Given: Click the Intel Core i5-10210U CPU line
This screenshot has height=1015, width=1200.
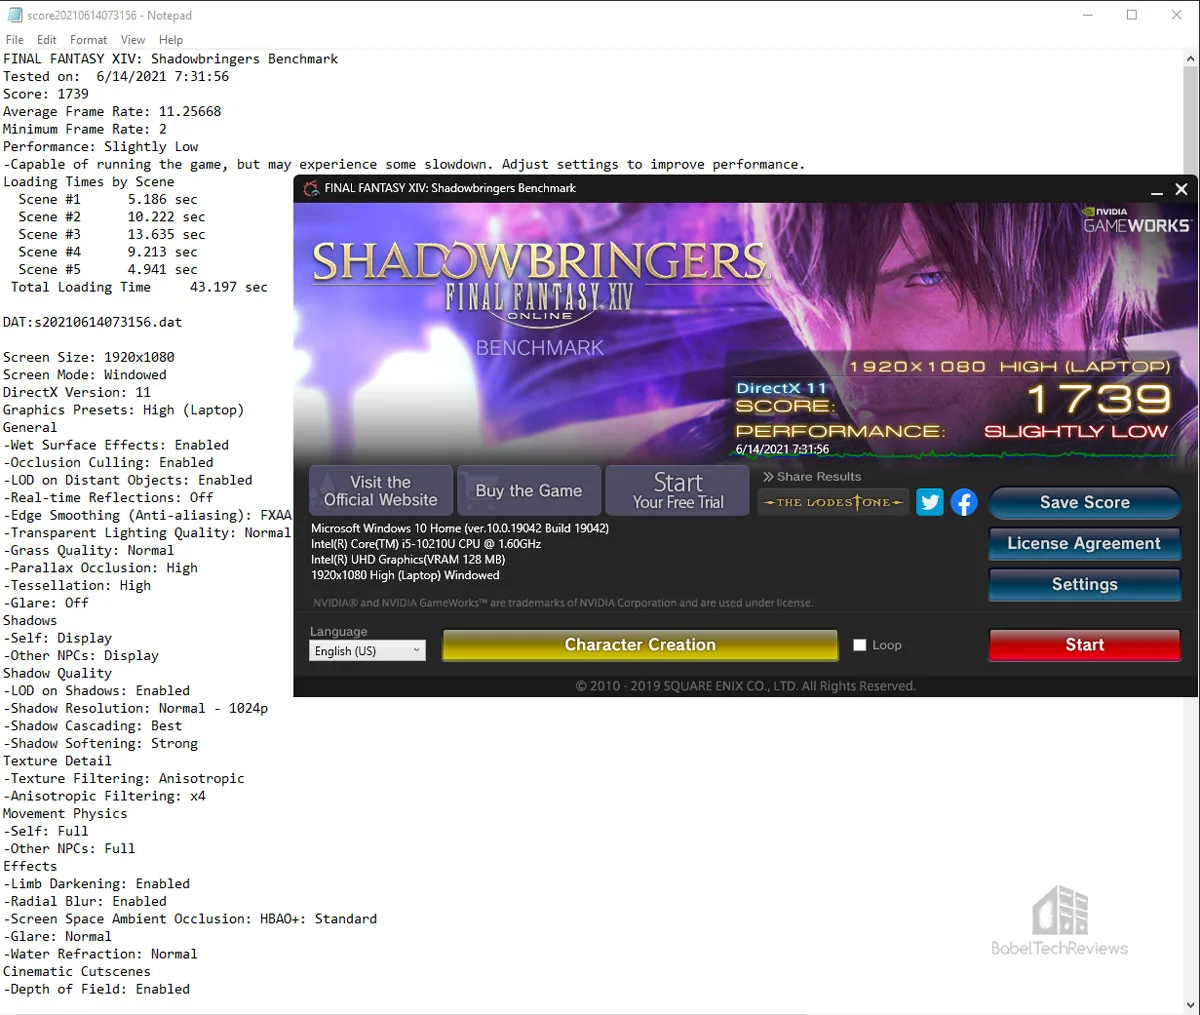Looking at the screenshot, I should [x=426, y=544].
